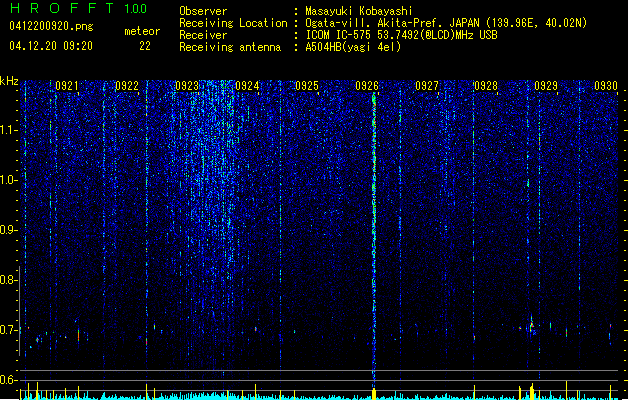
Task: Click the 0.6 kHz axis label
Action: pos(9,380)
